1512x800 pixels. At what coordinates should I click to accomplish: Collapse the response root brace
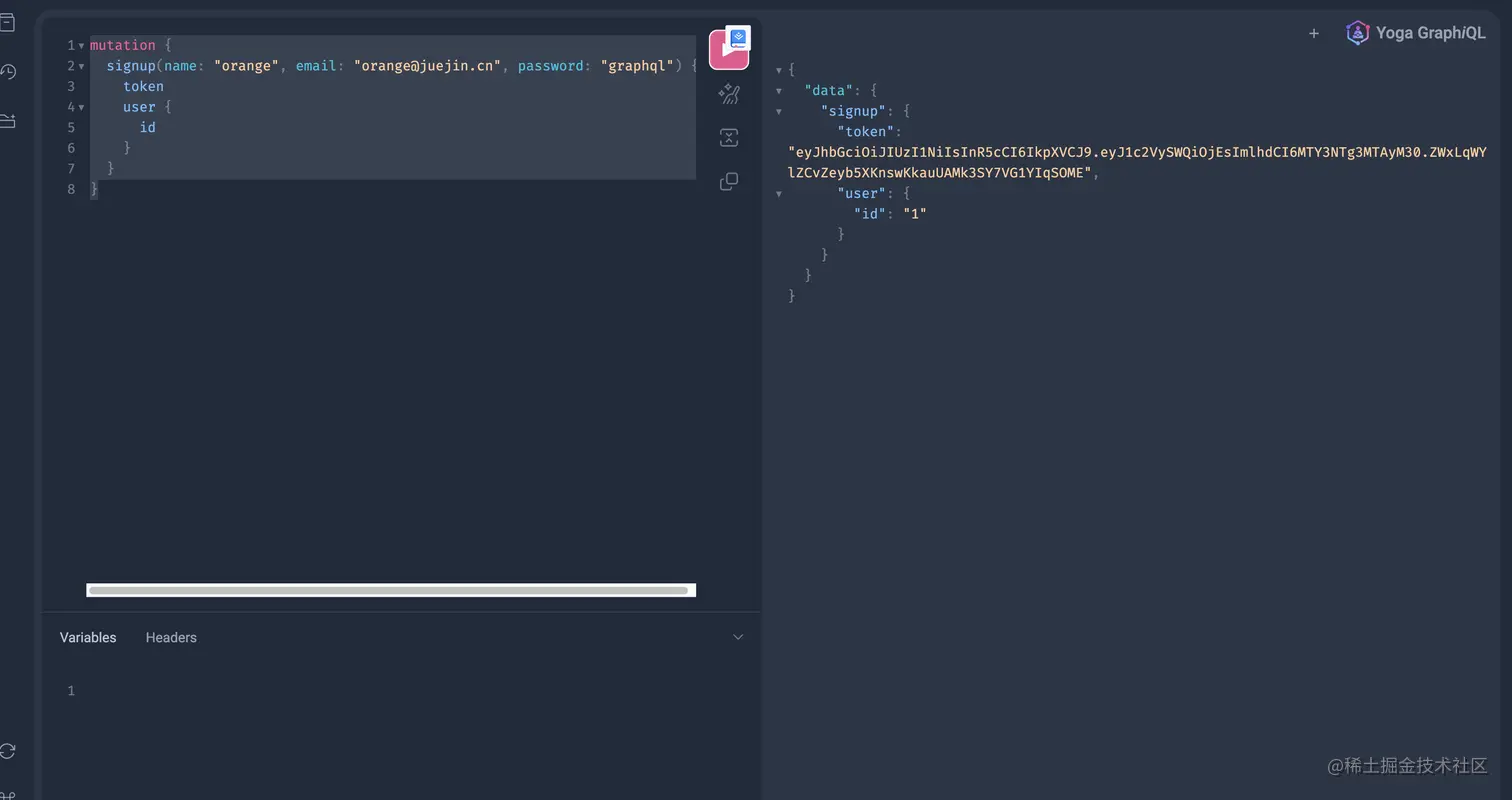pos(779,70)
